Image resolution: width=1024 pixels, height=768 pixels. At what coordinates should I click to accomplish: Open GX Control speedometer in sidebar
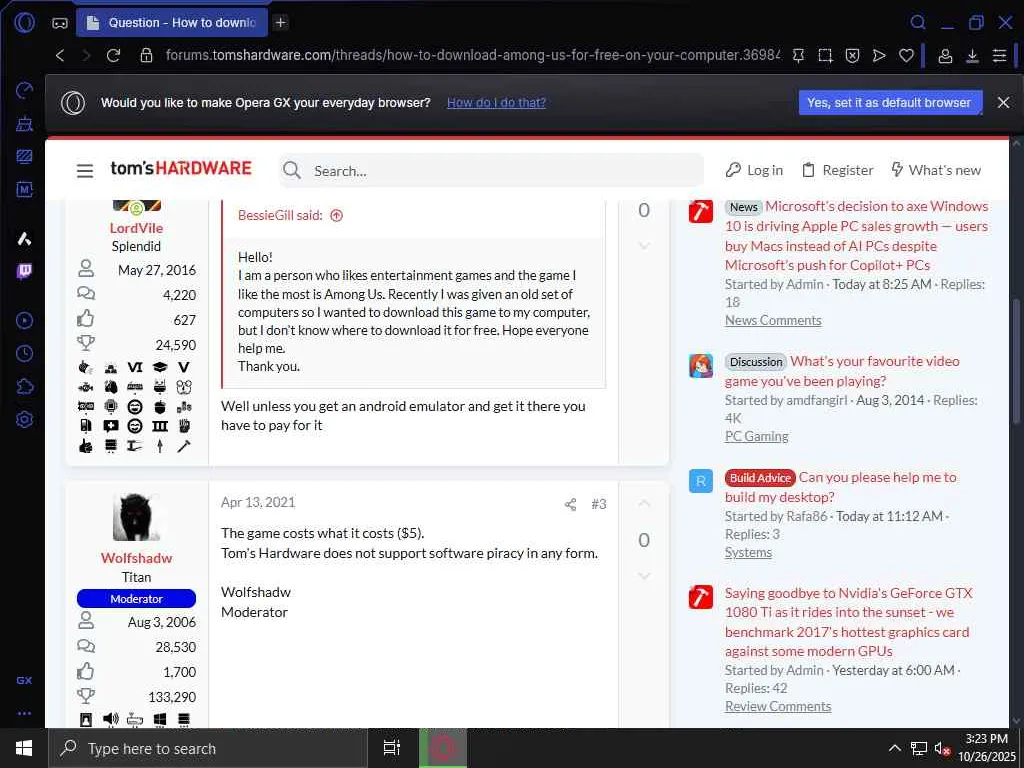pos(24,90)
